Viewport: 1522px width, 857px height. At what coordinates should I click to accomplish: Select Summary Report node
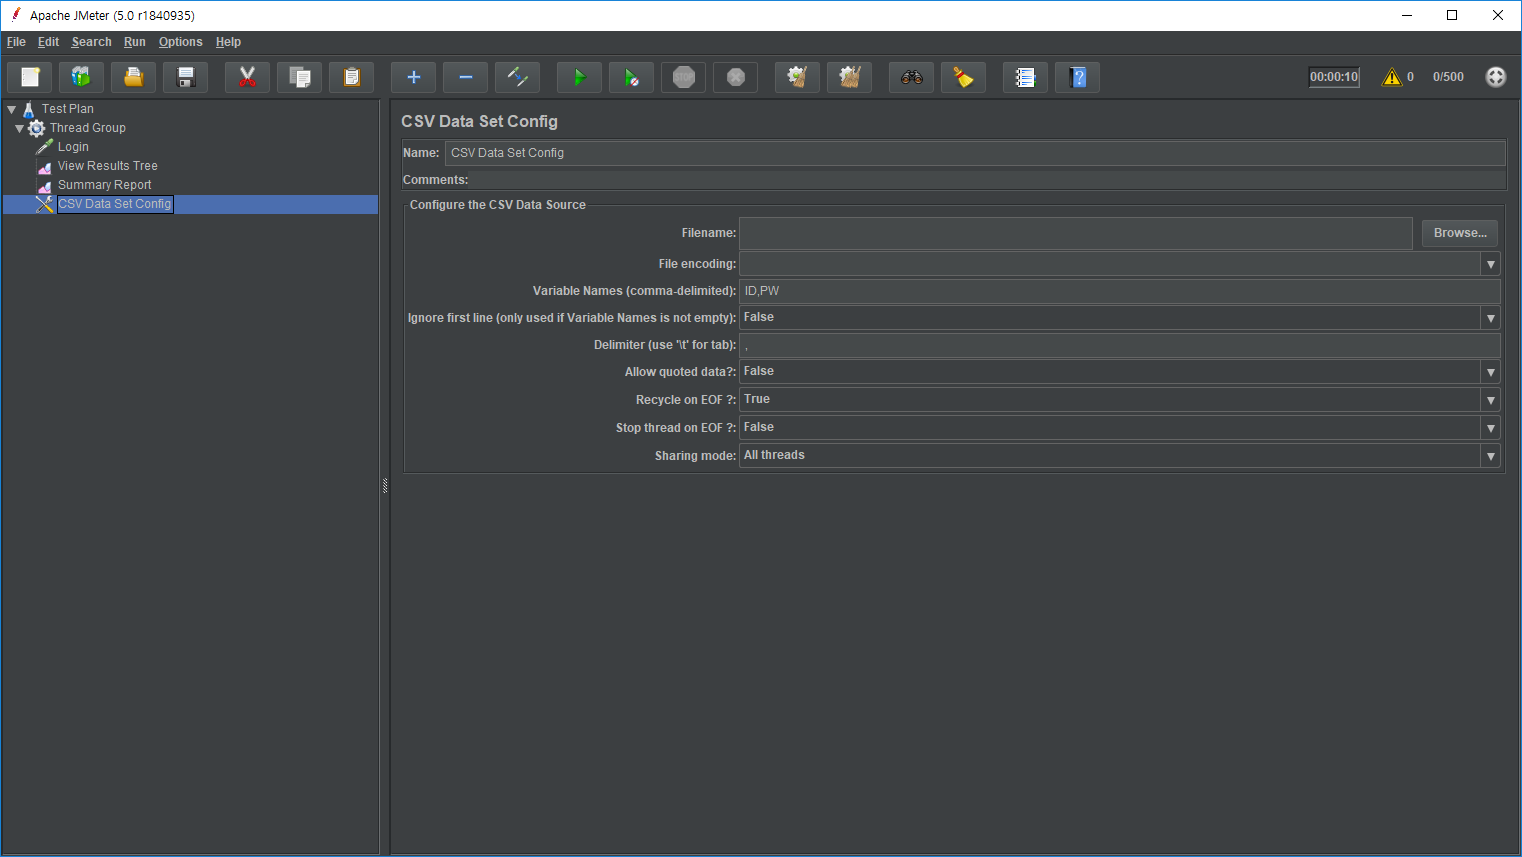105,185
